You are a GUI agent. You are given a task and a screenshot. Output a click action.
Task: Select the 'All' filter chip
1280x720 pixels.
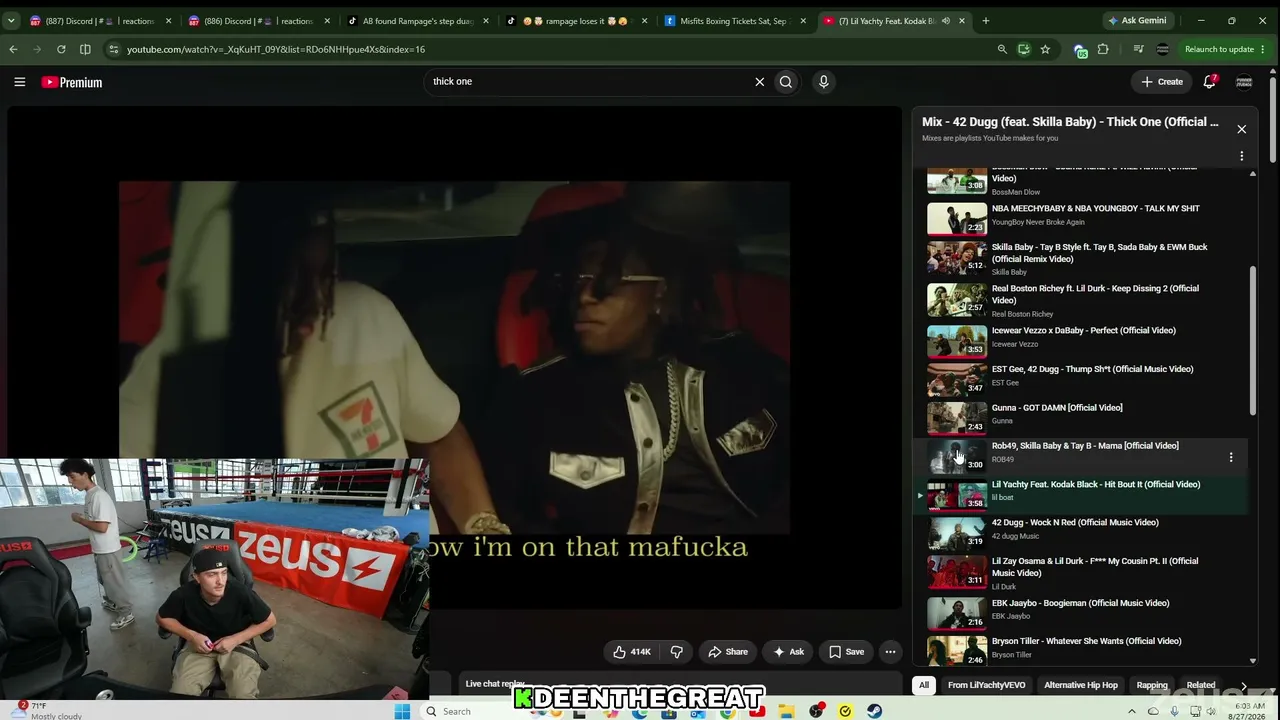(x=924, y=685)
